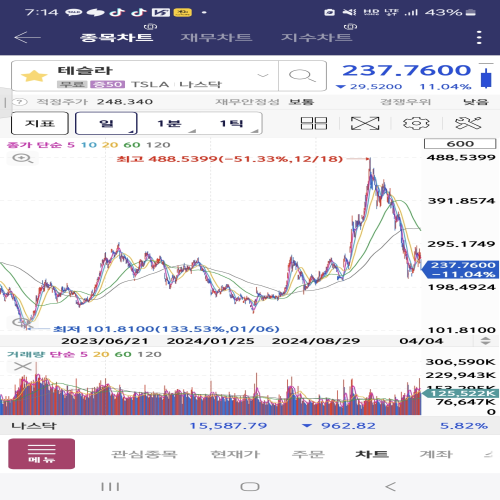Close the volume panel with X icon
Screen dimensions: 500x500
tap(23, 366)
